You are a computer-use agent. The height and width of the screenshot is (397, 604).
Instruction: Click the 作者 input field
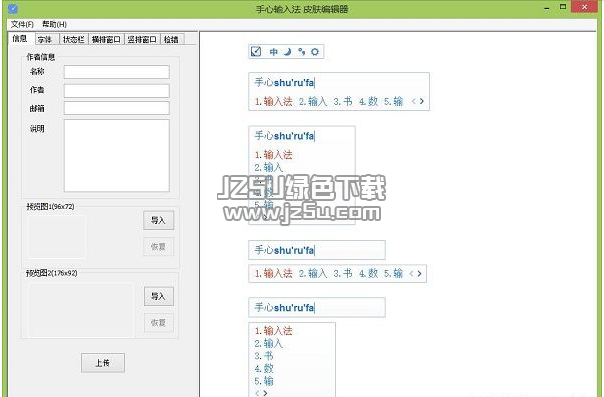[117, 91]
